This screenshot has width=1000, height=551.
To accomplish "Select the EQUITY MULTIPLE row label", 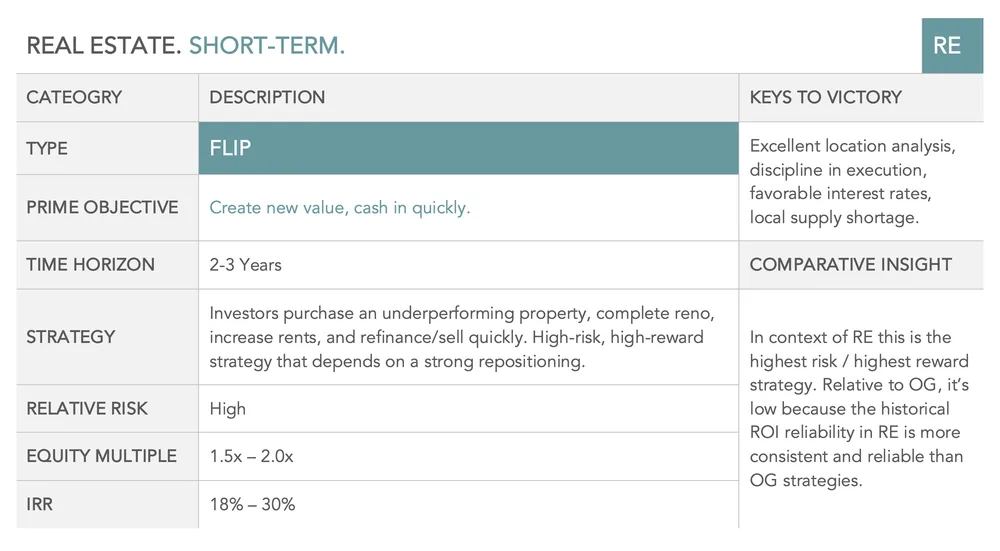I will tap(101, 456).
